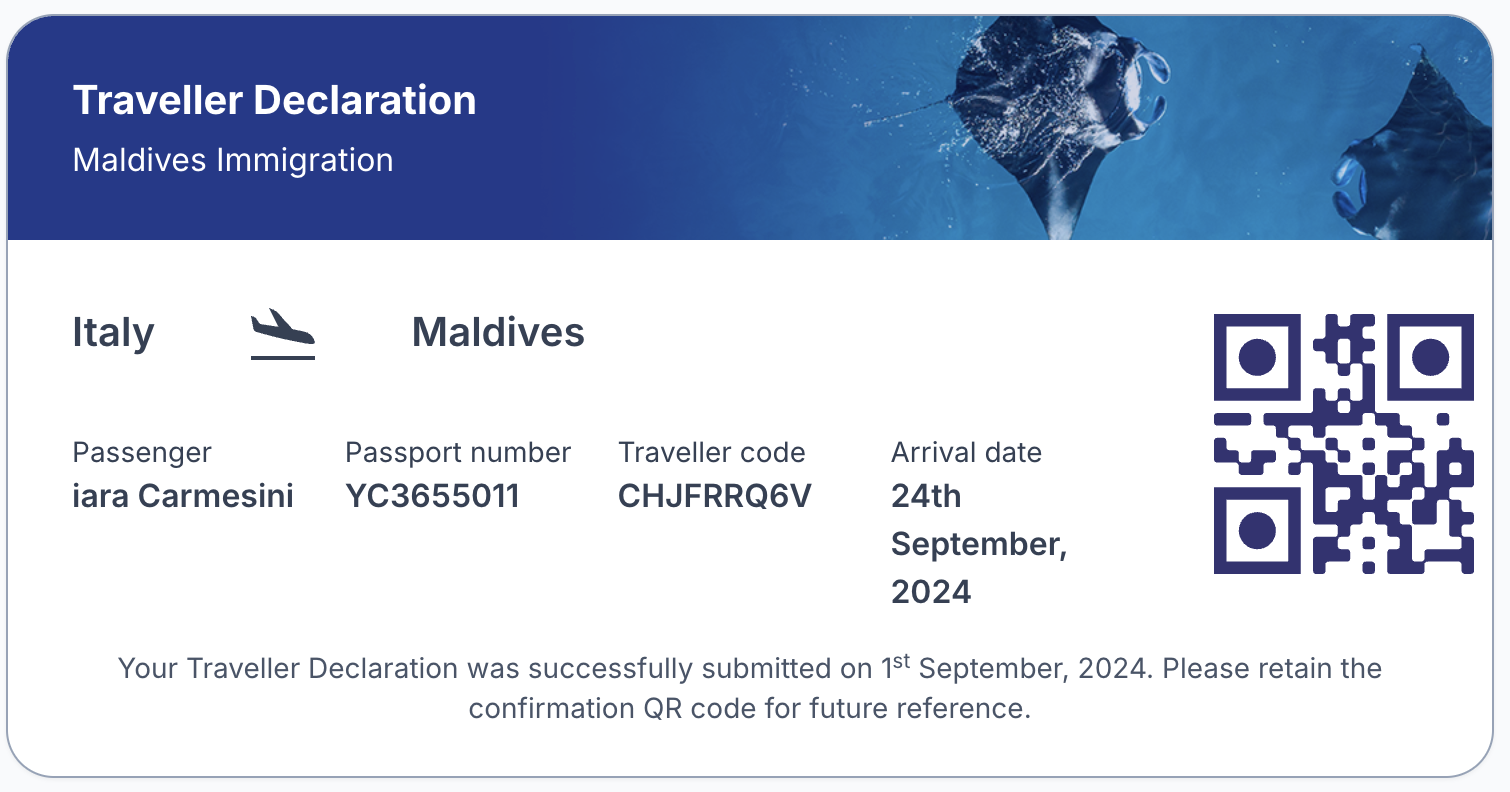
Task: Select passport number YC3655011
Action: pyautogui.click(x=432, y=496)
